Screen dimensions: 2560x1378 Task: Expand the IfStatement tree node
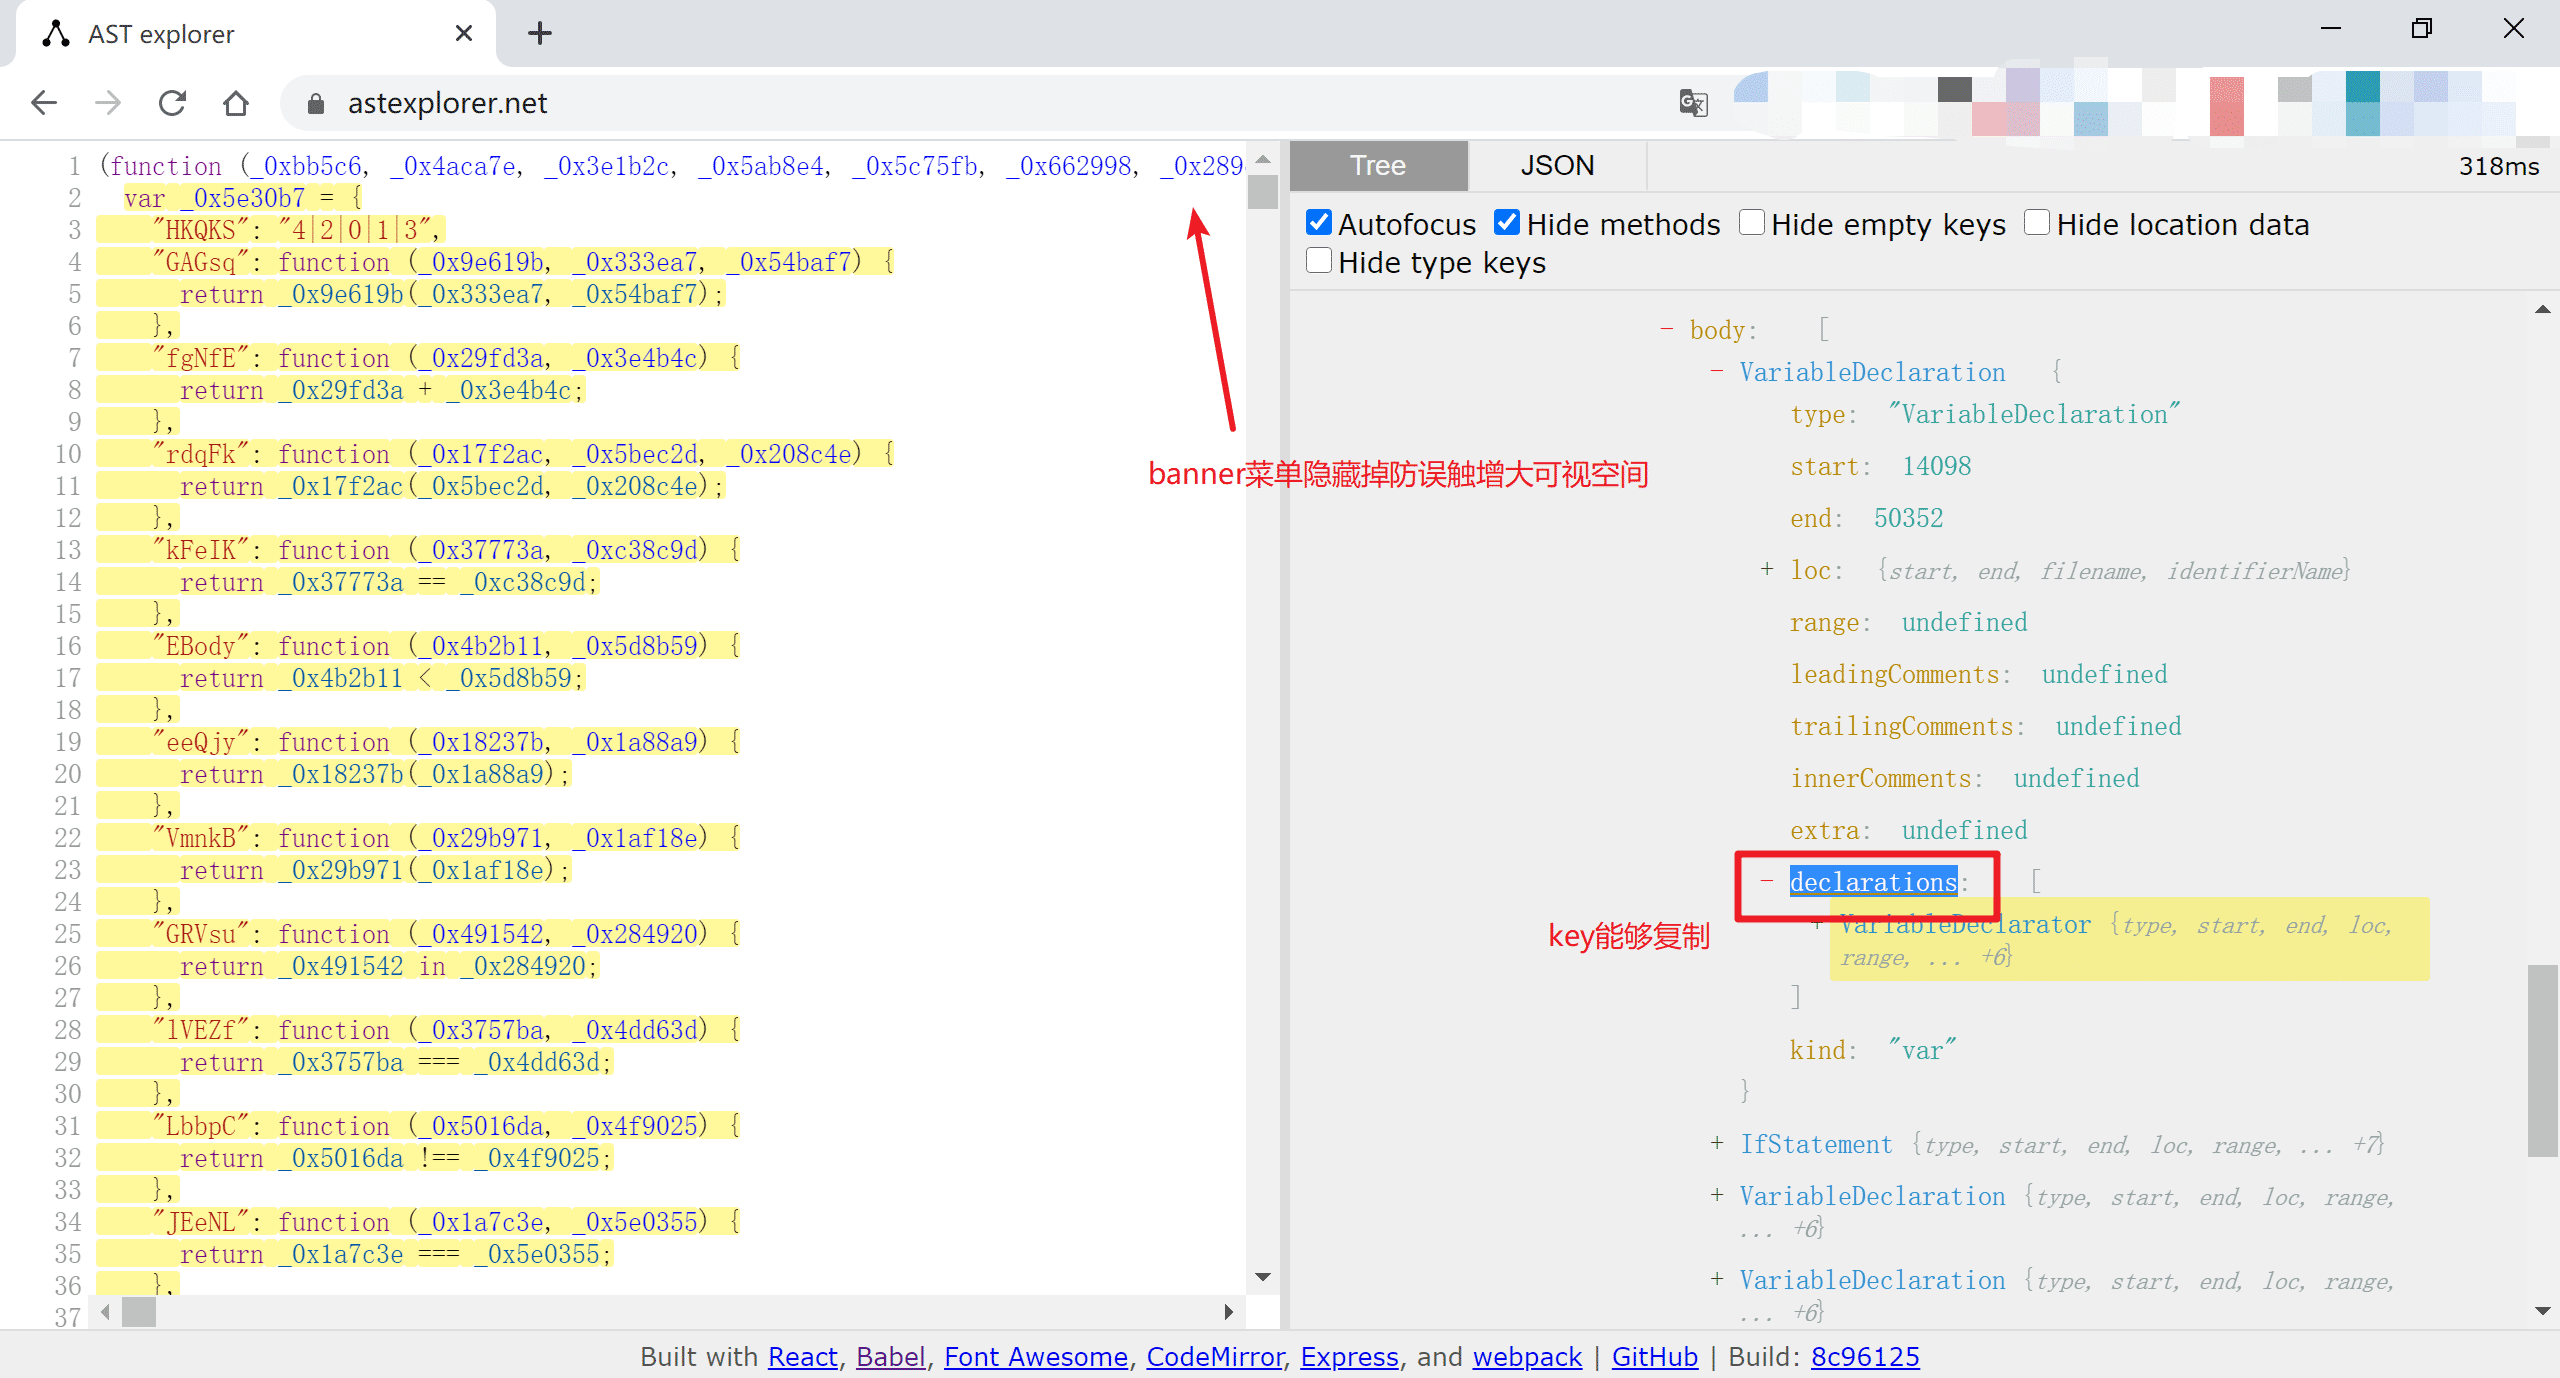(x=1717, y=1143)
